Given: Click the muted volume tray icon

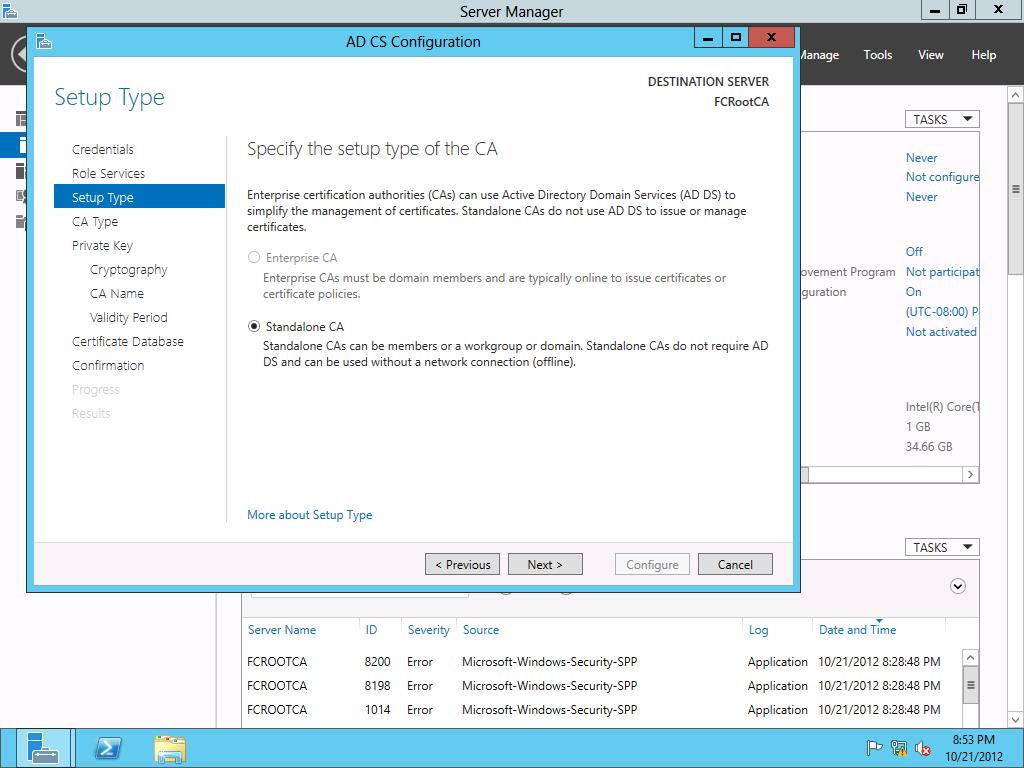Looking at the screenshot, I should coord(923,748).
